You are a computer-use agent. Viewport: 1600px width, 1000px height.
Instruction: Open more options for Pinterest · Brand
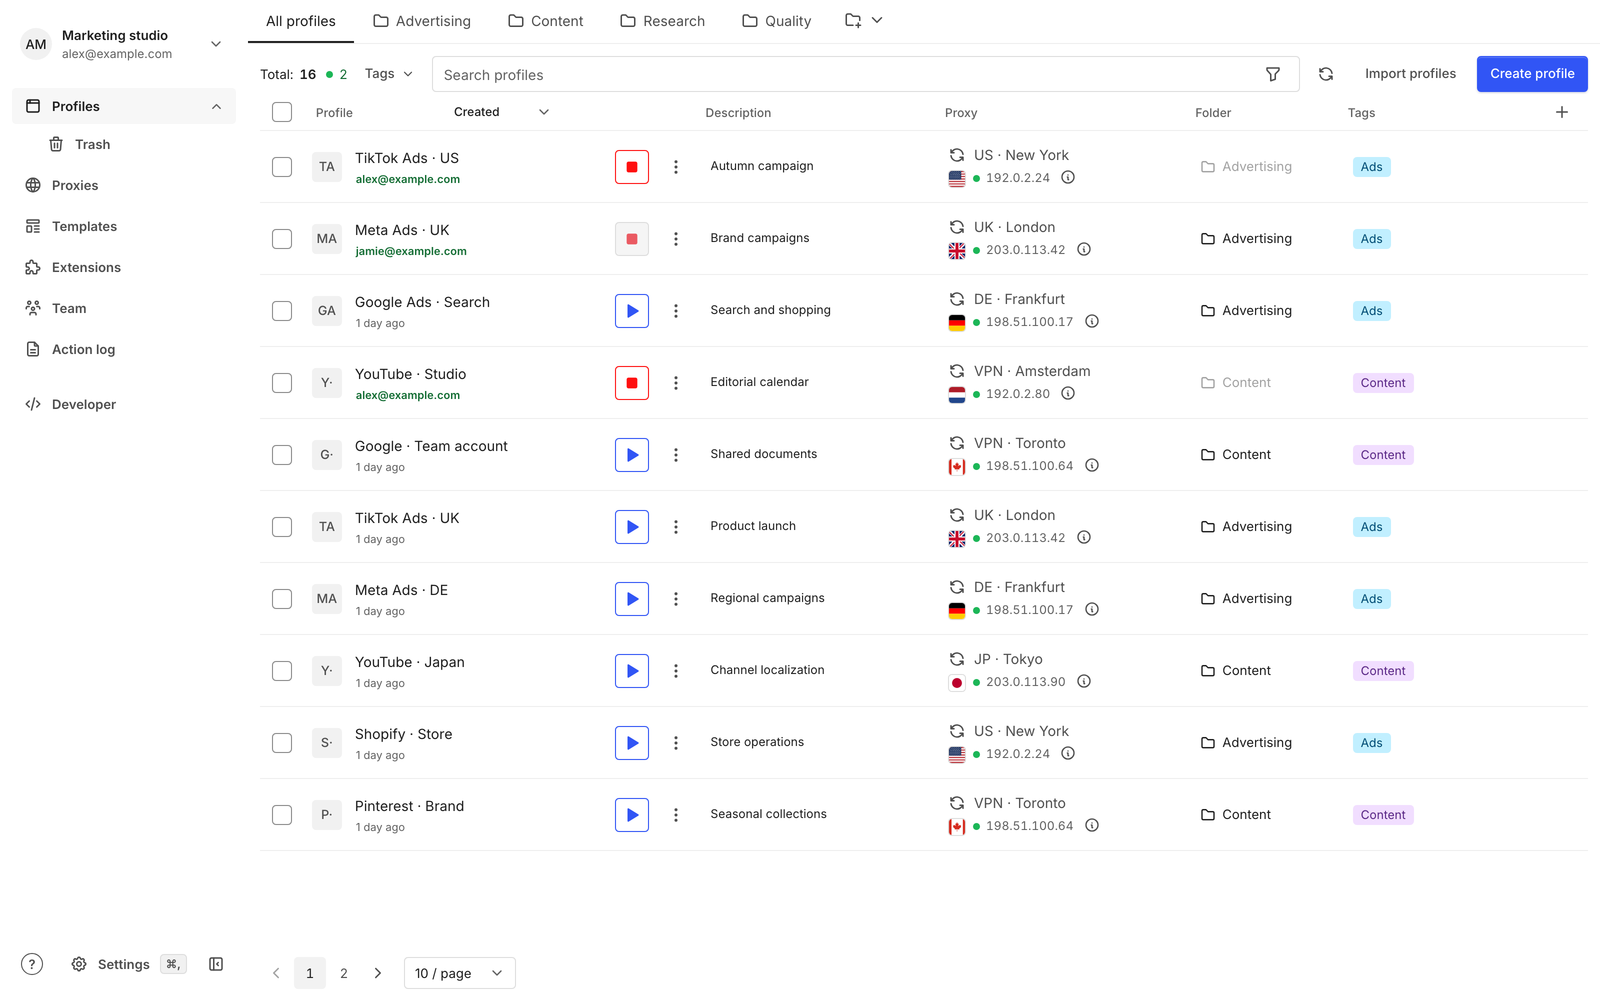676,815
